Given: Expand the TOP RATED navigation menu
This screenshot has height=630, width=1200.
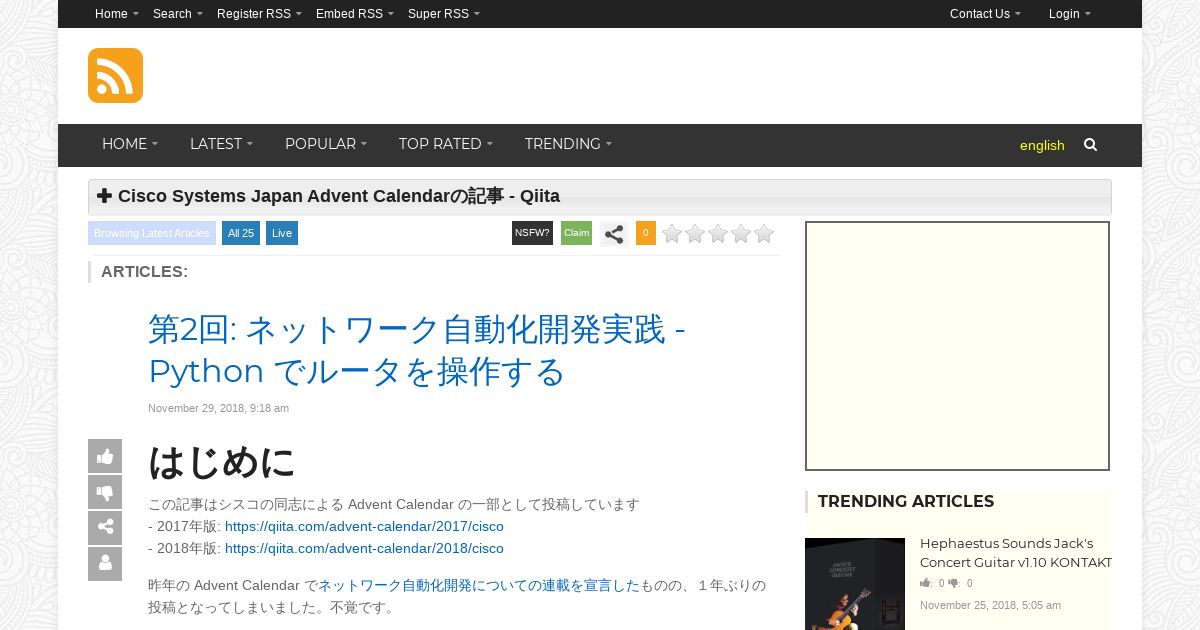Looking at the screenshot, I should [446, 144].
